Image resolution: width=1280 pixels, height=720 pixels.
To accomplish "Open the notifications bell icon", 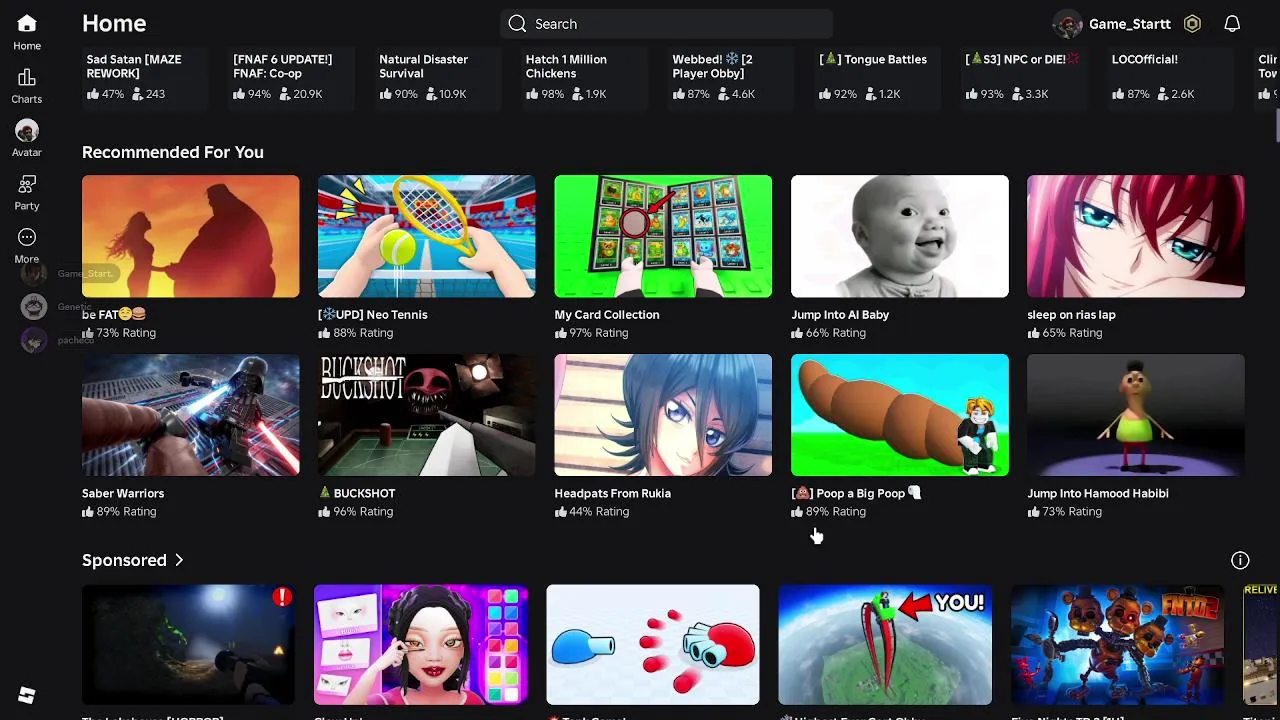I will [x=1232, y=24].
